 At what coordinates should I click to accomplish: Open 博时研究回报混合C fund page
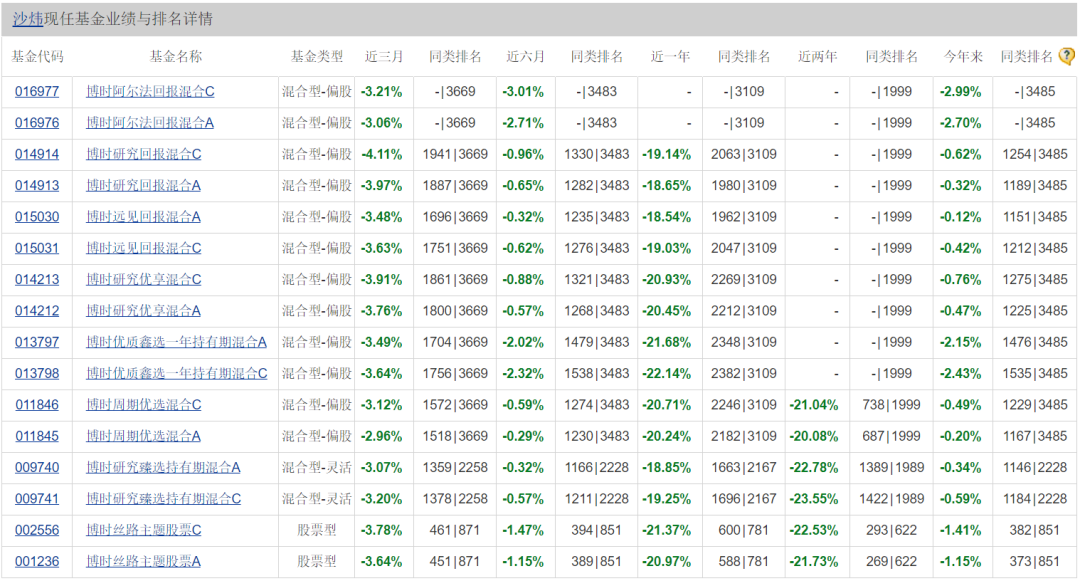pos(144,154)
